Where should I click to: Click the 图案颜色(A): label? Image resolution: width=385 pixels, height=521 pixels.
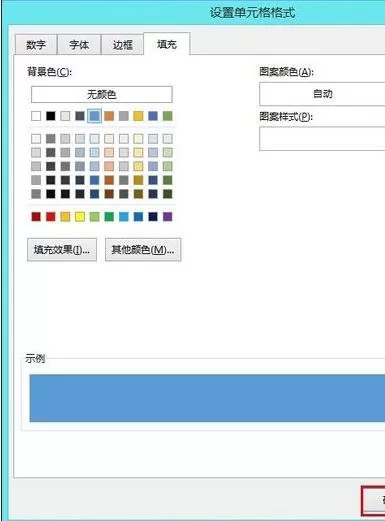(286, 71)
